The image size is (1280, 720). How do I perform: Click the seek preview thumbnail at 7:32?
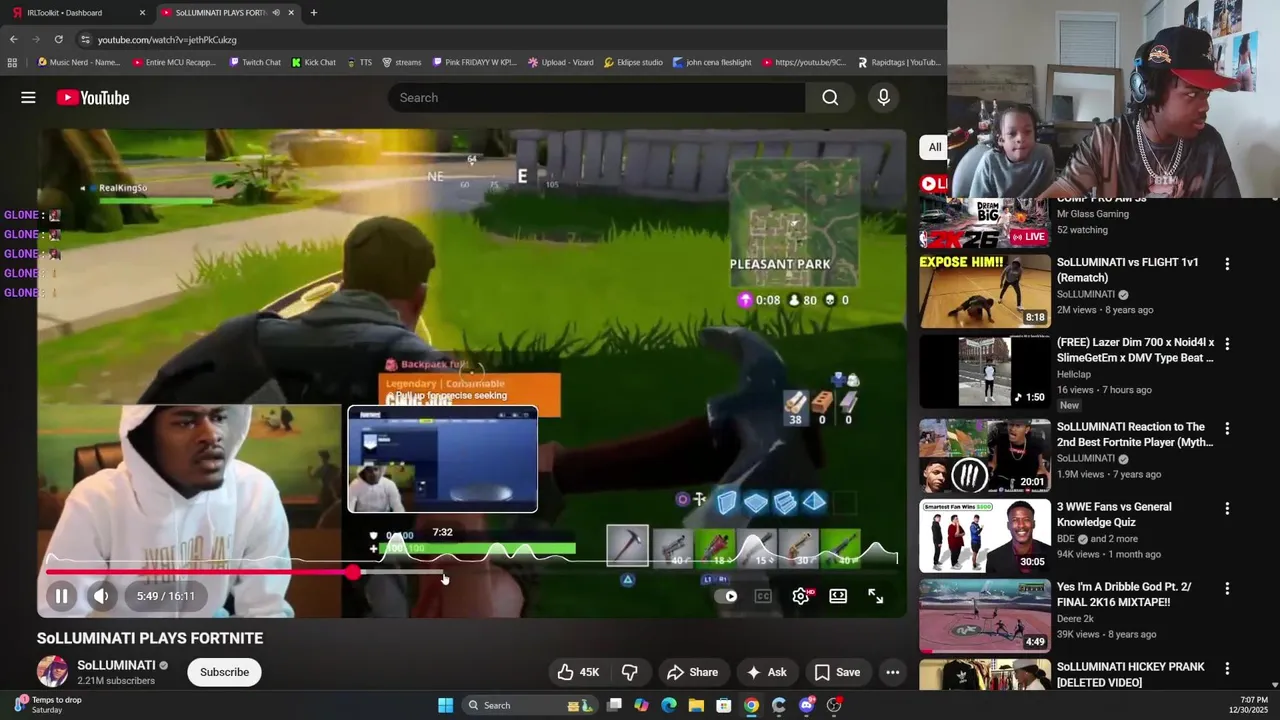[x=442, y=459]
